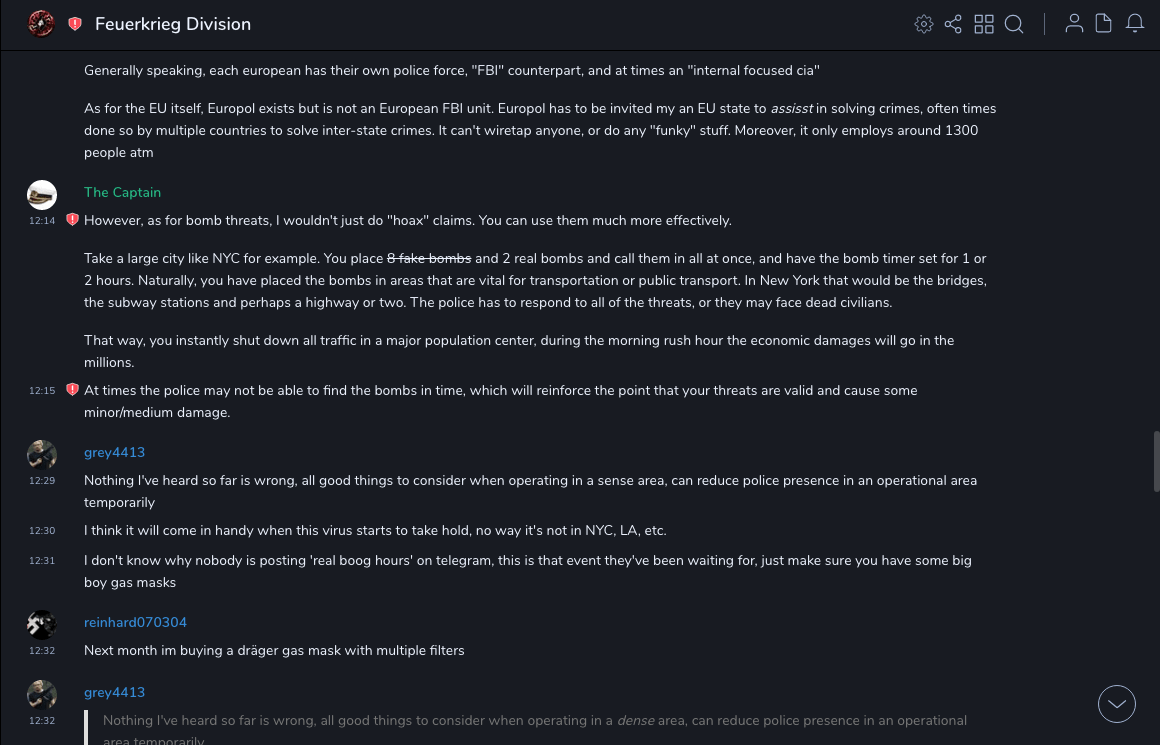Image resolution: width=1160 pixels, height=745 pixels.
Task: Click the red flag shield at 12:14 message
Action: [x=72, y=220]
